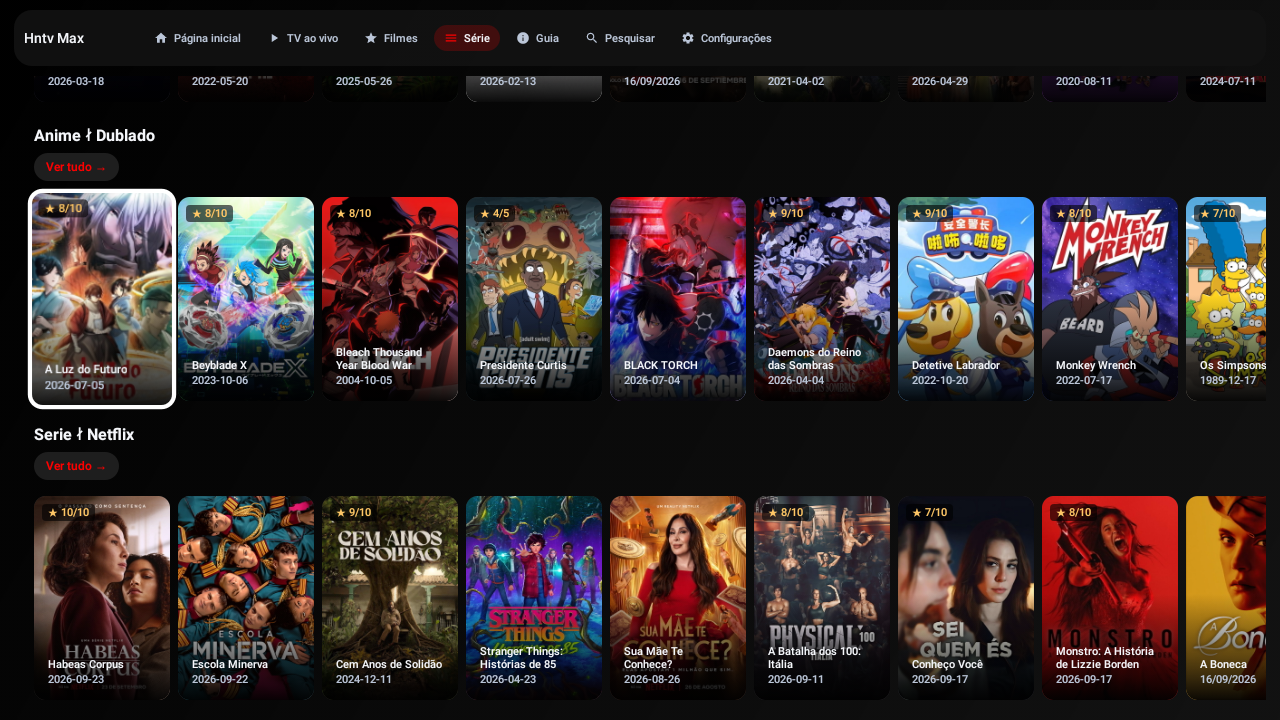Open Presidente Curtis card

(534, 299)
